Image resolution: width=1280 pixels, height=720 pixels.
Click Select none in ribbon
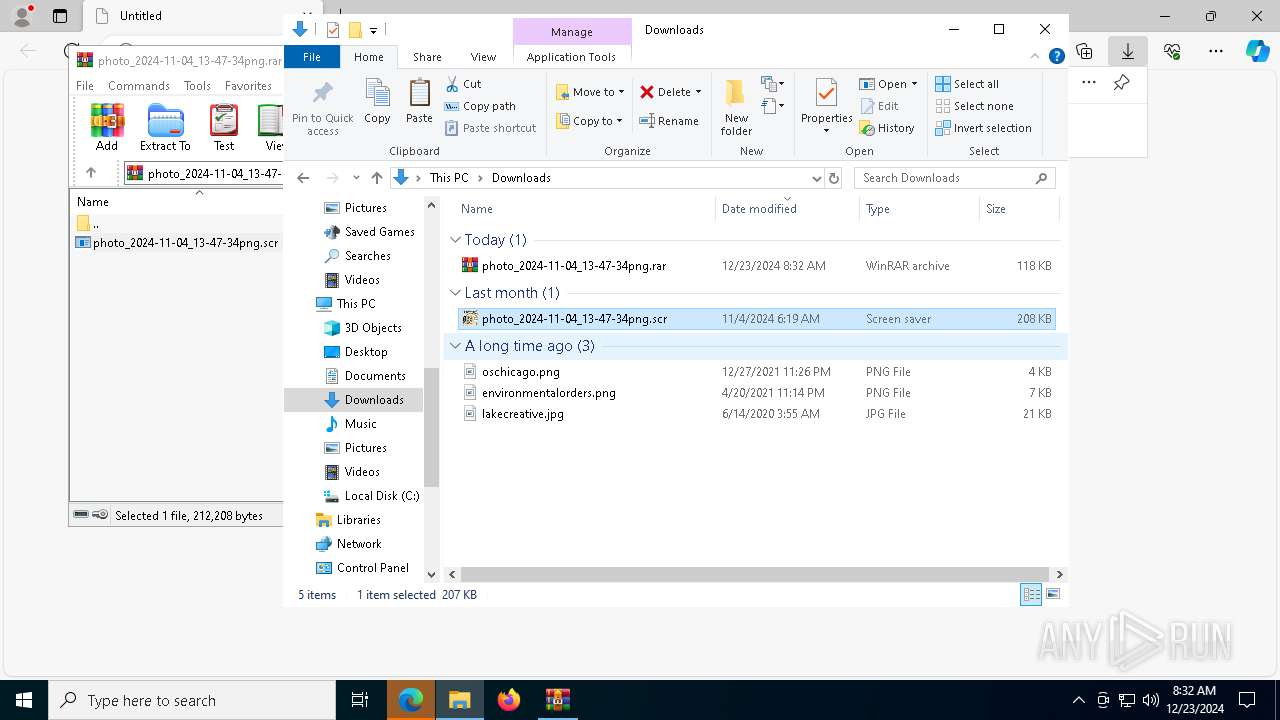[975, 106]
